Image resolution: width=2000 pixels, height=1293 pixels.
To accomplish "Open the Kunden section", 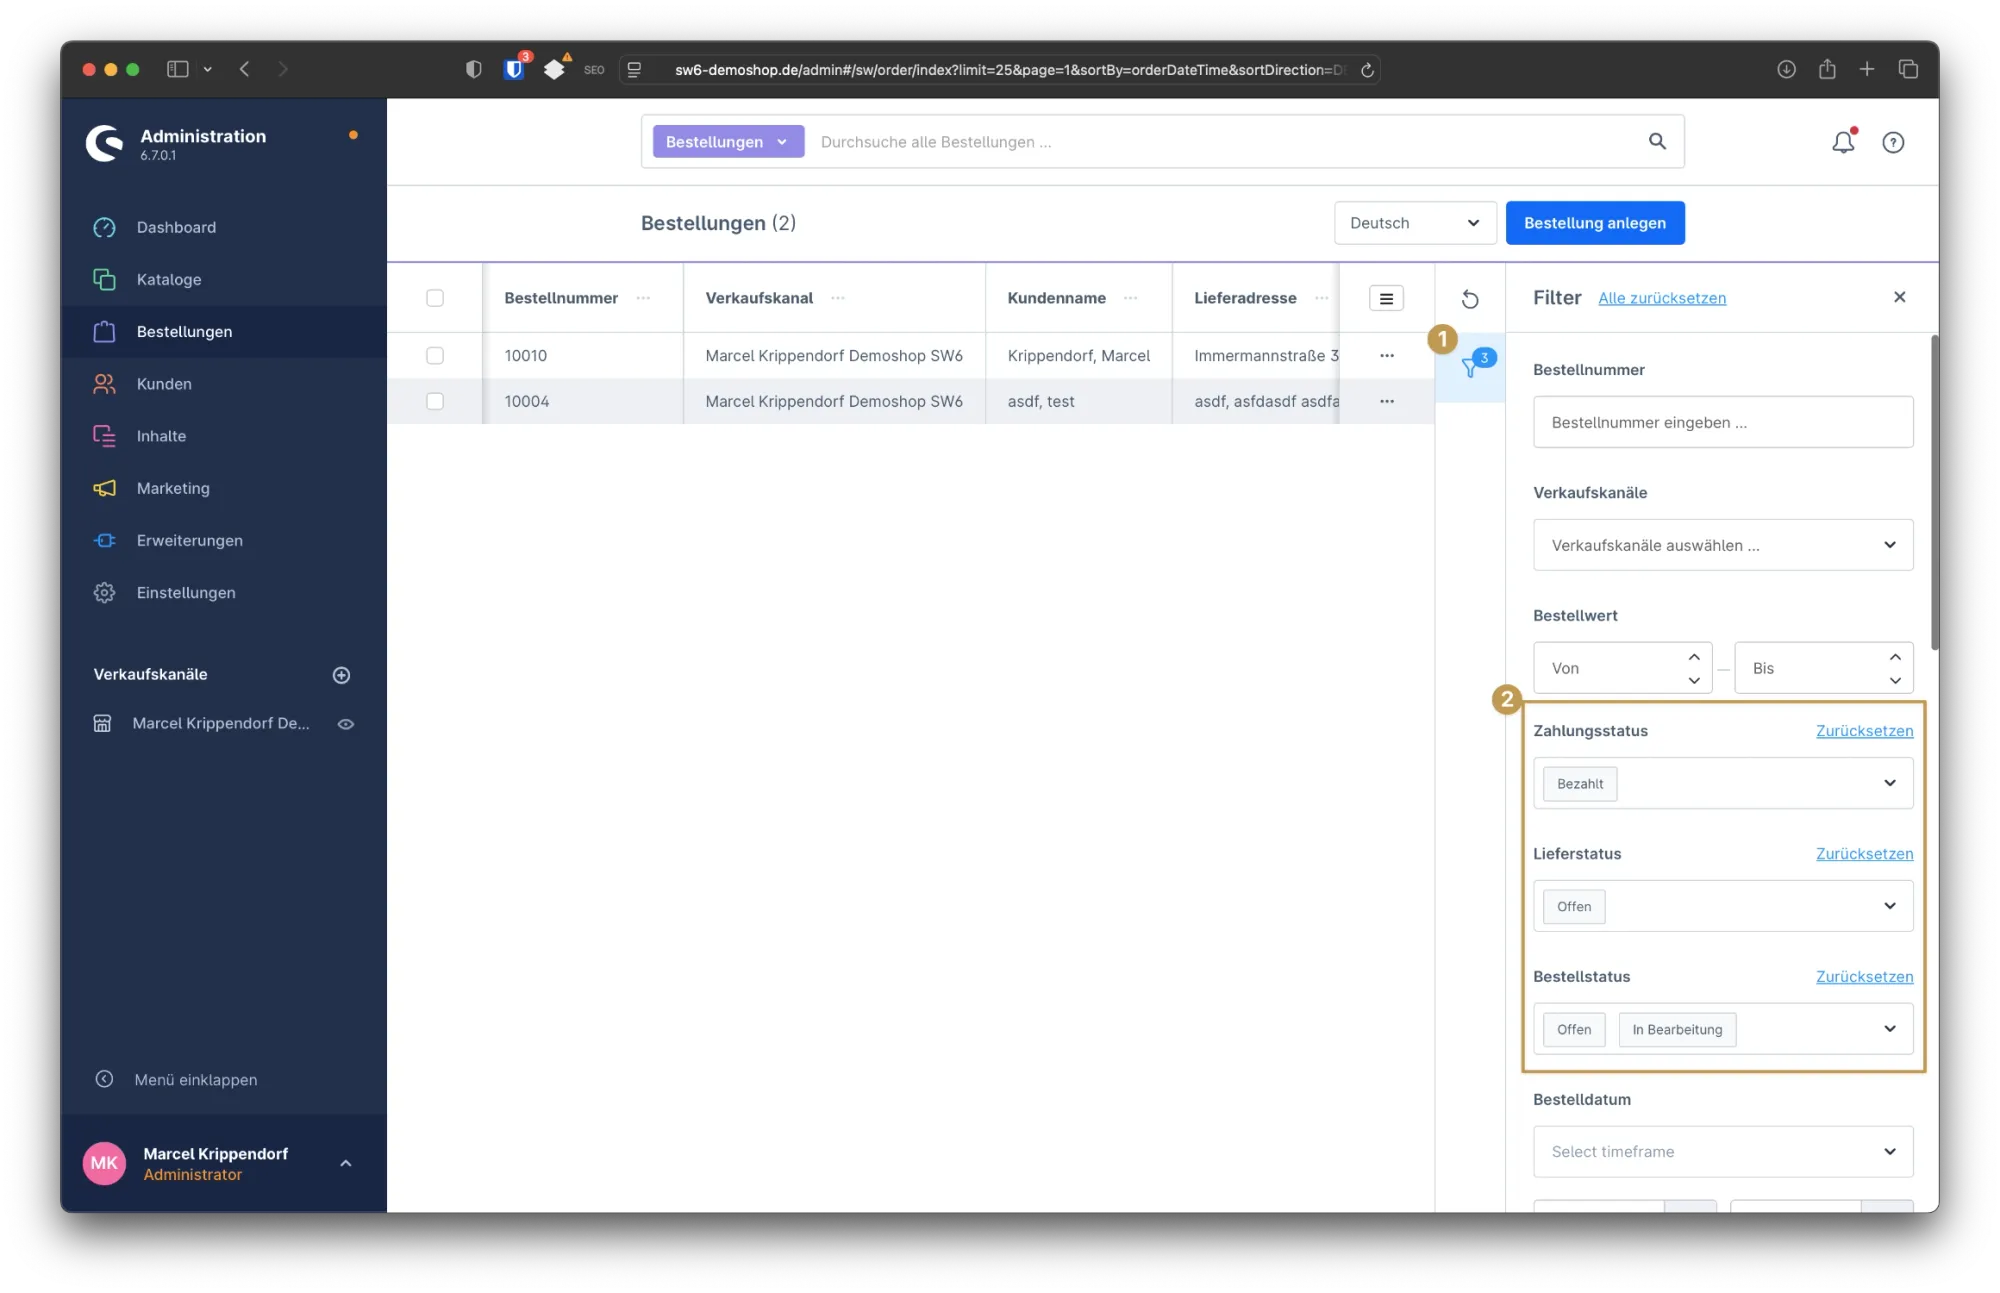I will [165, 383].
